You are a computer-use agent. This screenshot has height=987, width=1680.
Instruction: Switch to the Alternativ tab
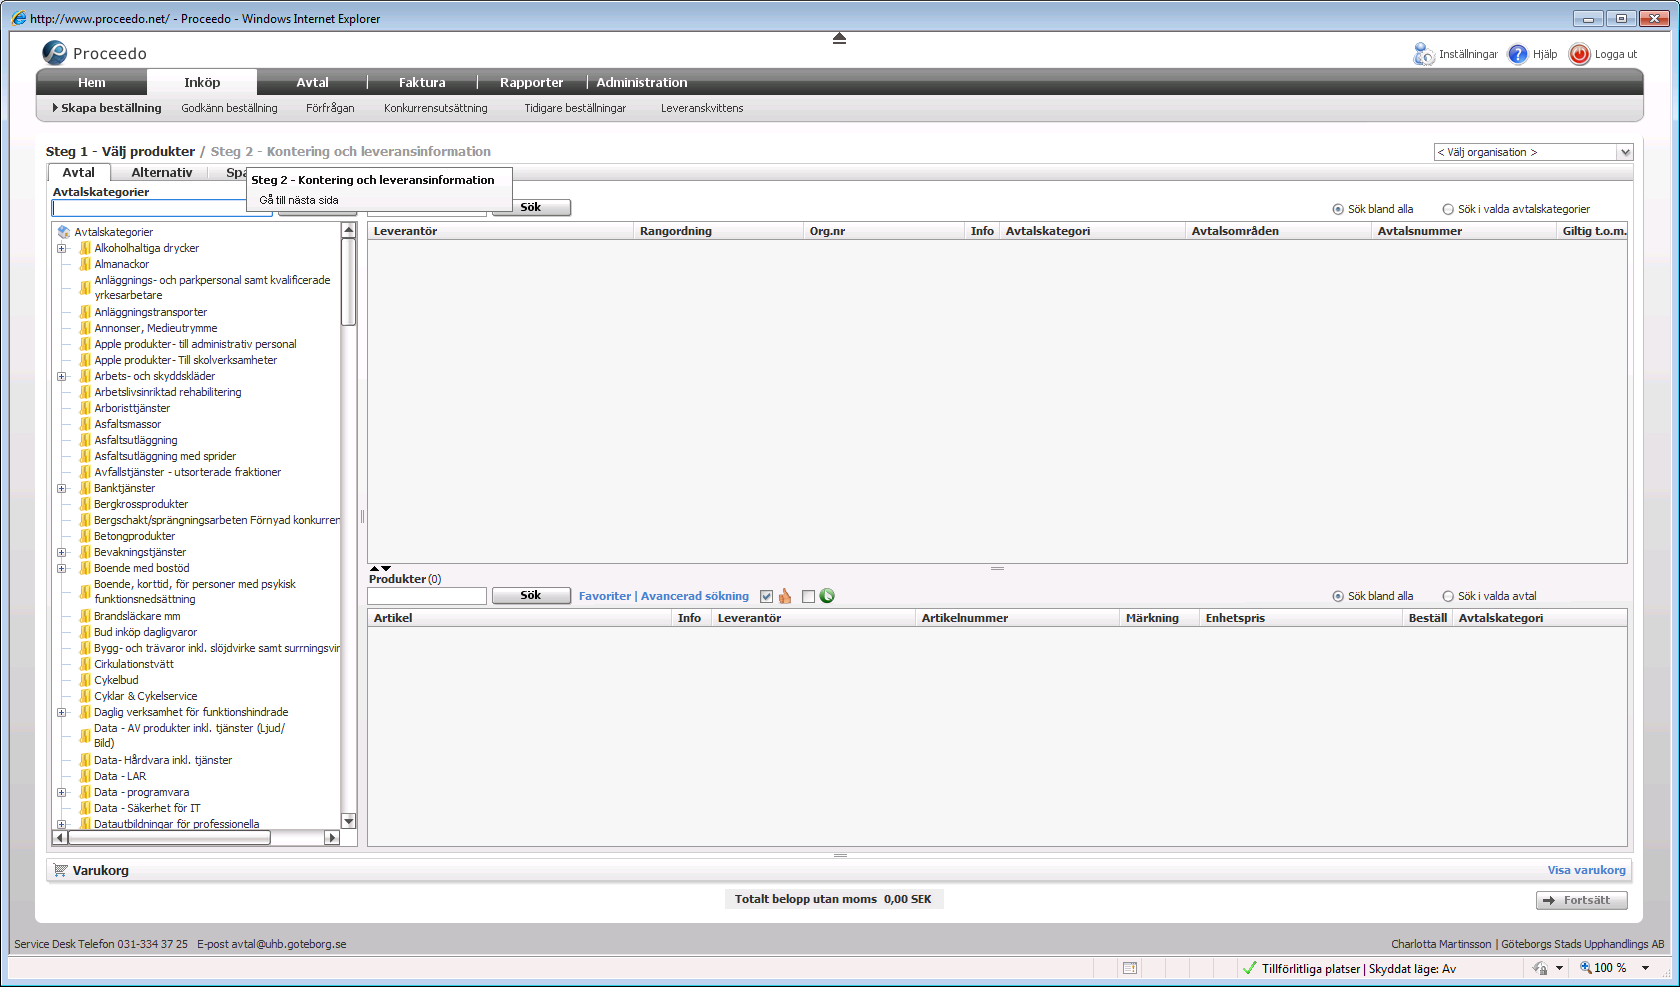coord(162,172)
